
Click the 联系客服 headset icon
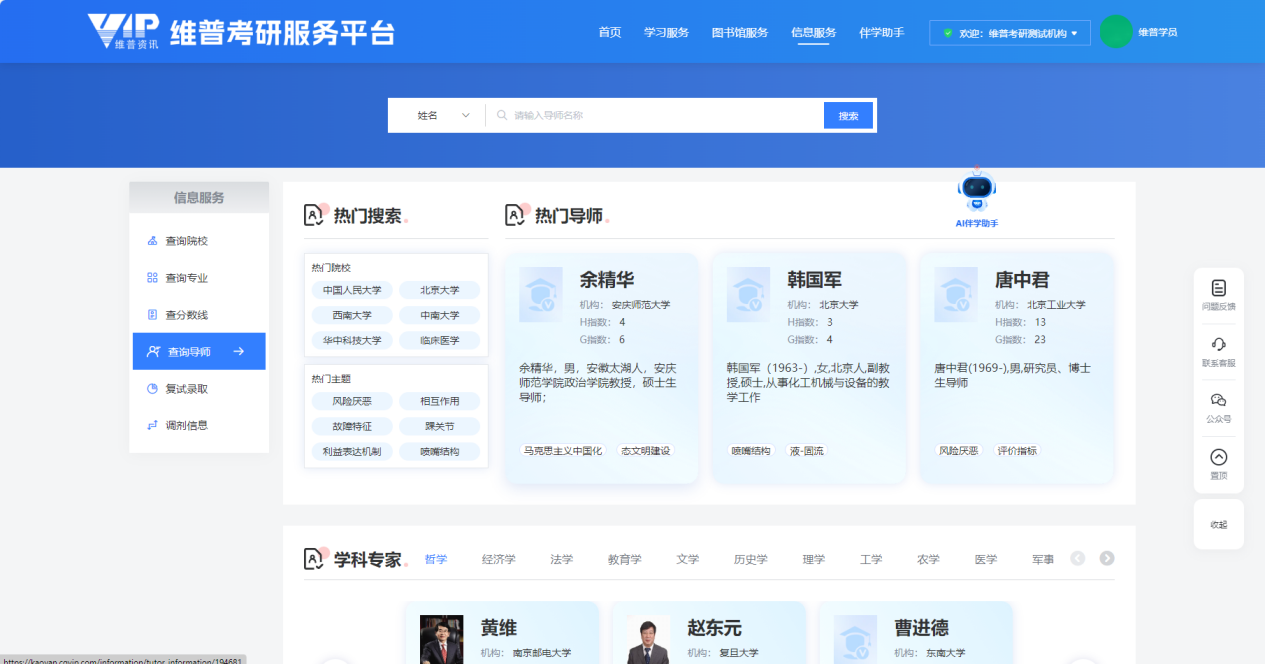(1218, 344)
